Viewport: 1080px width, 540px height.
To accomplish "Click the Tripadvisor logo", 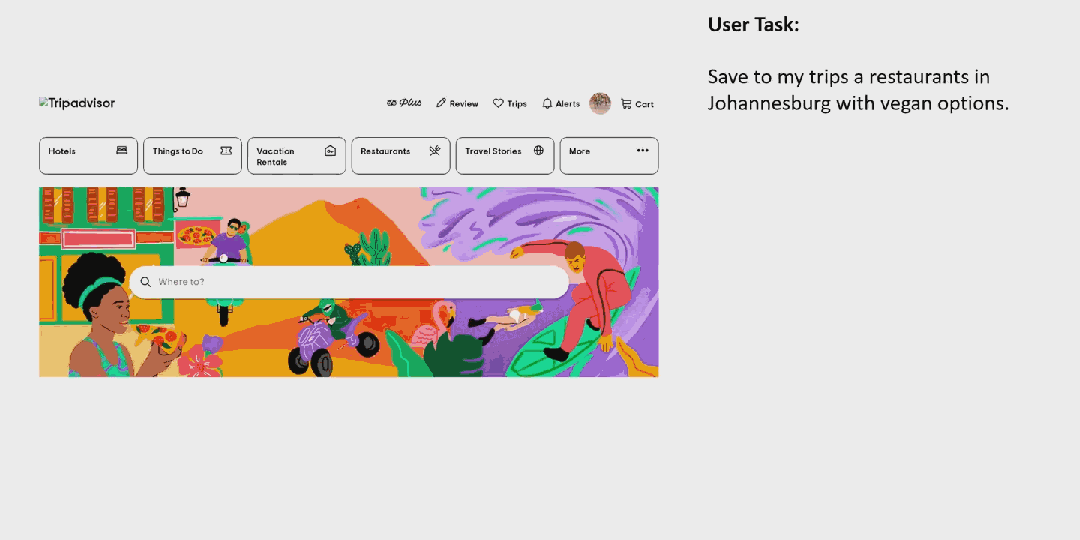I will pyautogui.click(x=77, y=103).
